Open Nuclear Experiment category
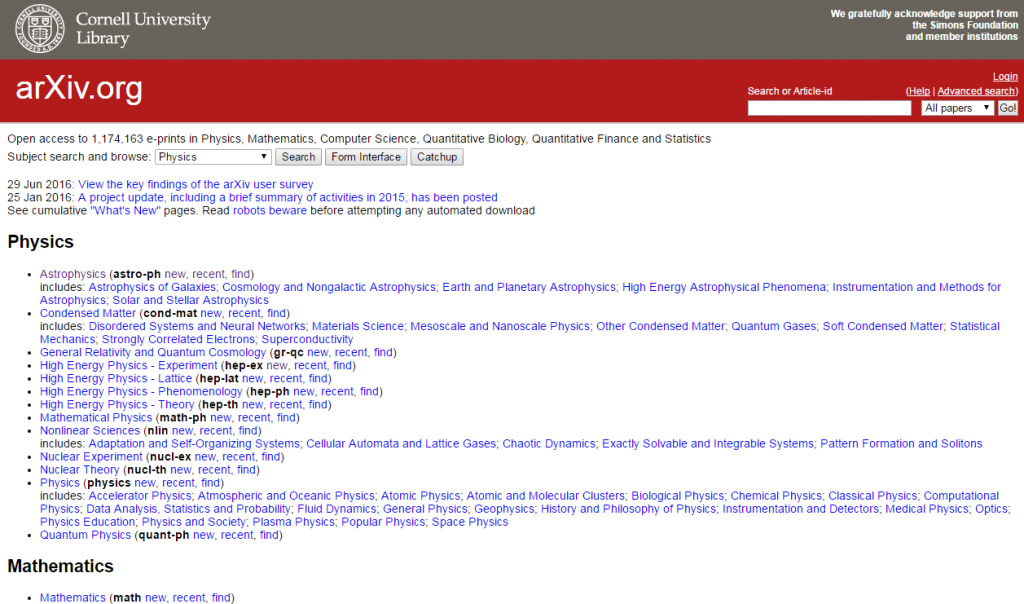 (91, 456)
